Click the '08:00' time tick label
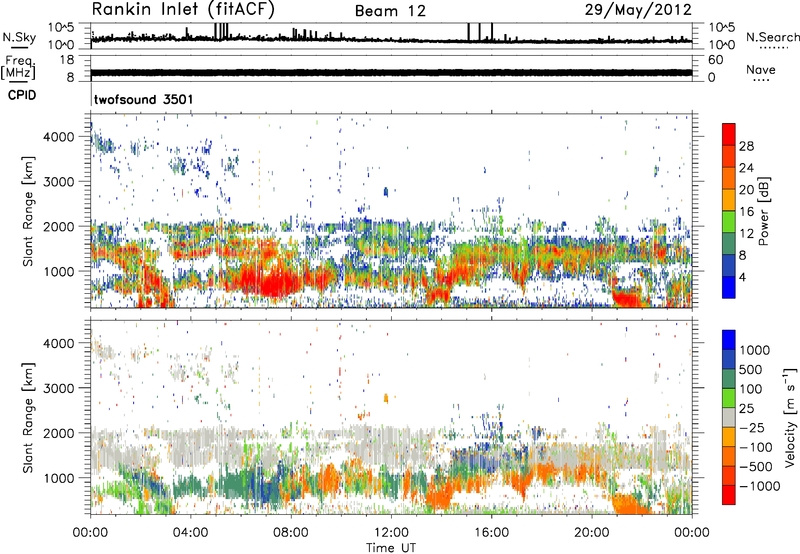 point(291,533)
